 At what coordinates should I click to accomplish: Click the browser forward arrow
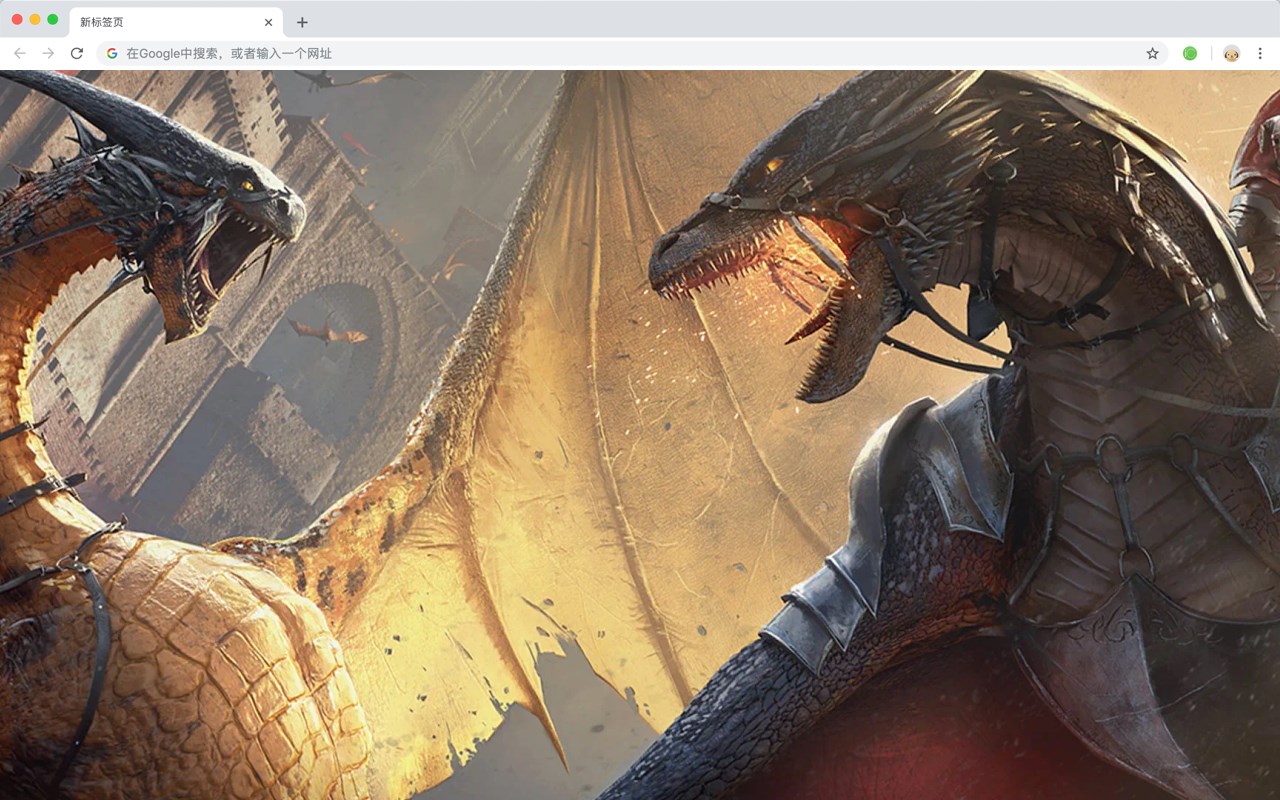coord(48,53)
